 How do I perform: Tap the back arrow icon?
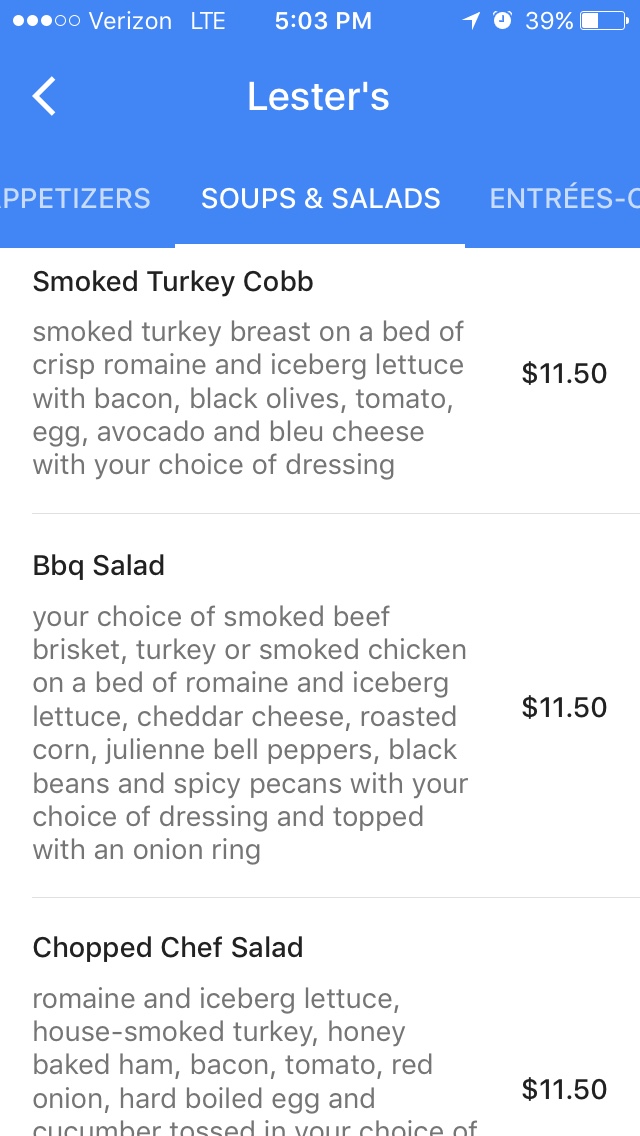[45, 96]
